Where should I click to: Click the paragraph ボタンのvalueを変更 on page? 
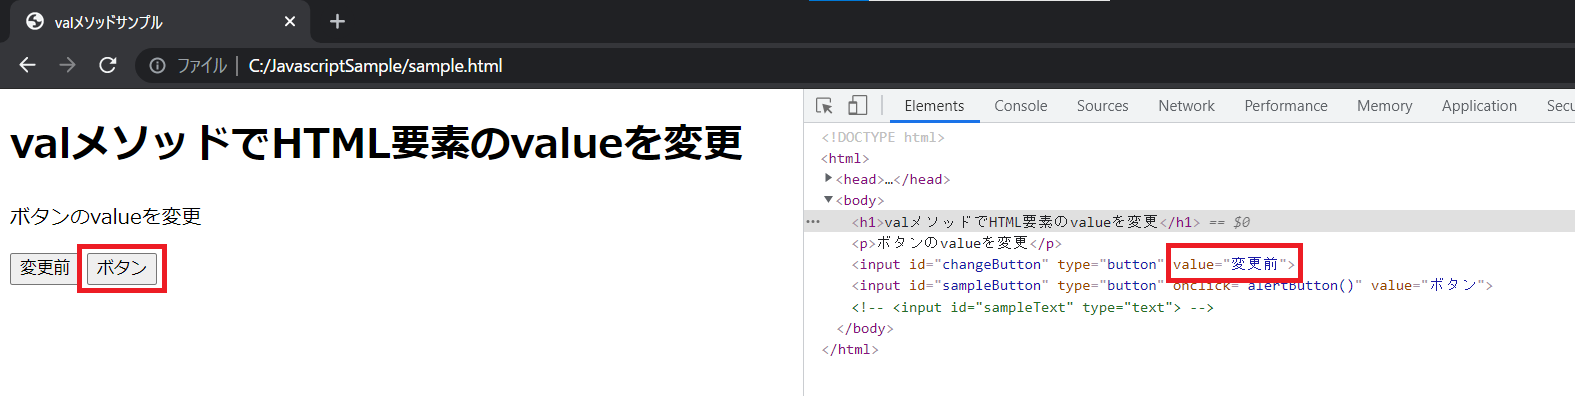(105, 216)
